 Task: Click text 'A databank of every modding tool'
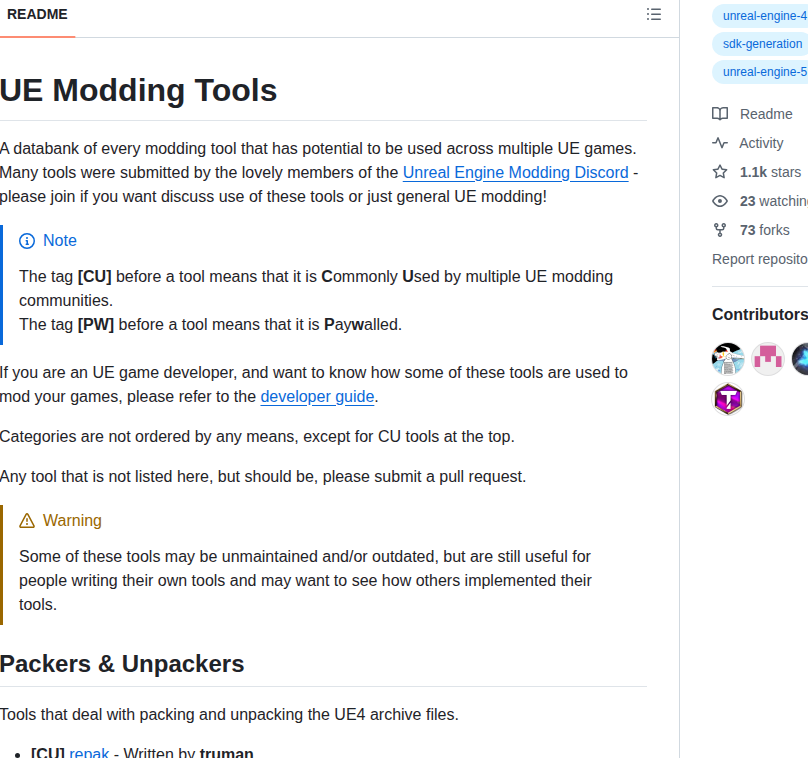click(118, 148)
